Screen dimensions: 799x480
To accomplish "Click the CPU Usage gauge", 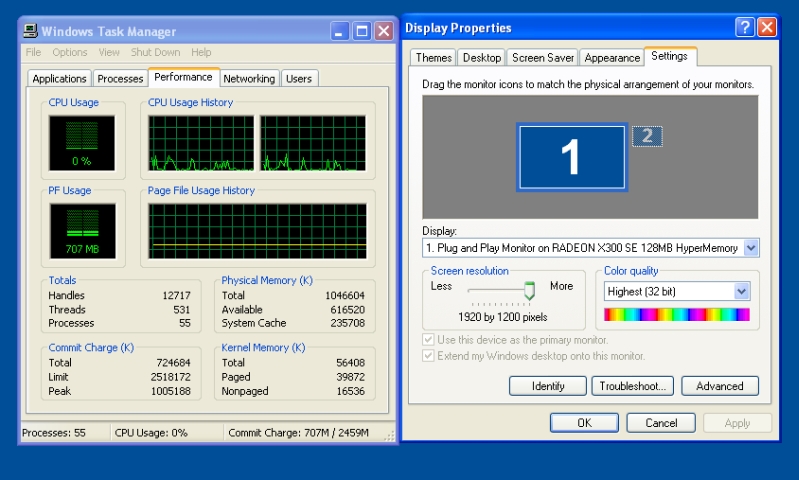I will 82,143.
